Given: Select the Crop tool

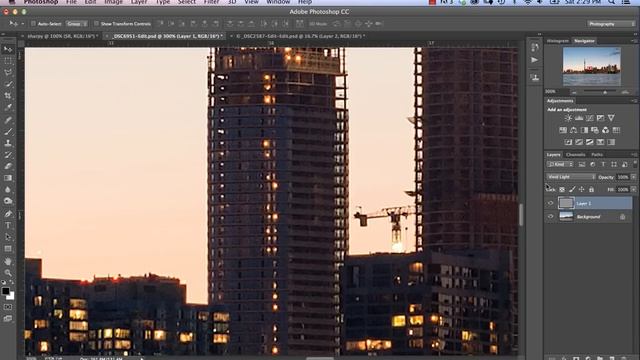Looking at the screenshot, I should pyautogui.click(x=8, y=96).
